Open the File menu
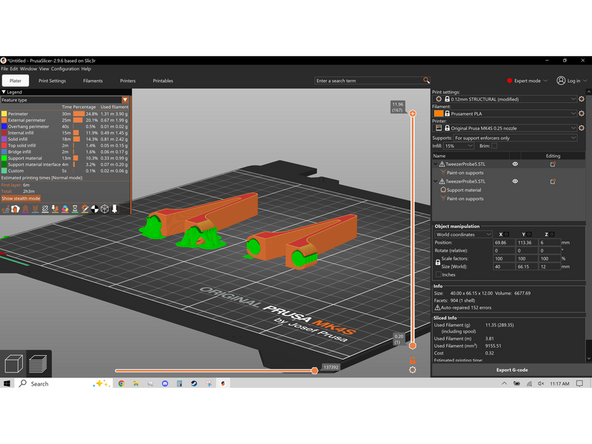 [x=4, y=69]
